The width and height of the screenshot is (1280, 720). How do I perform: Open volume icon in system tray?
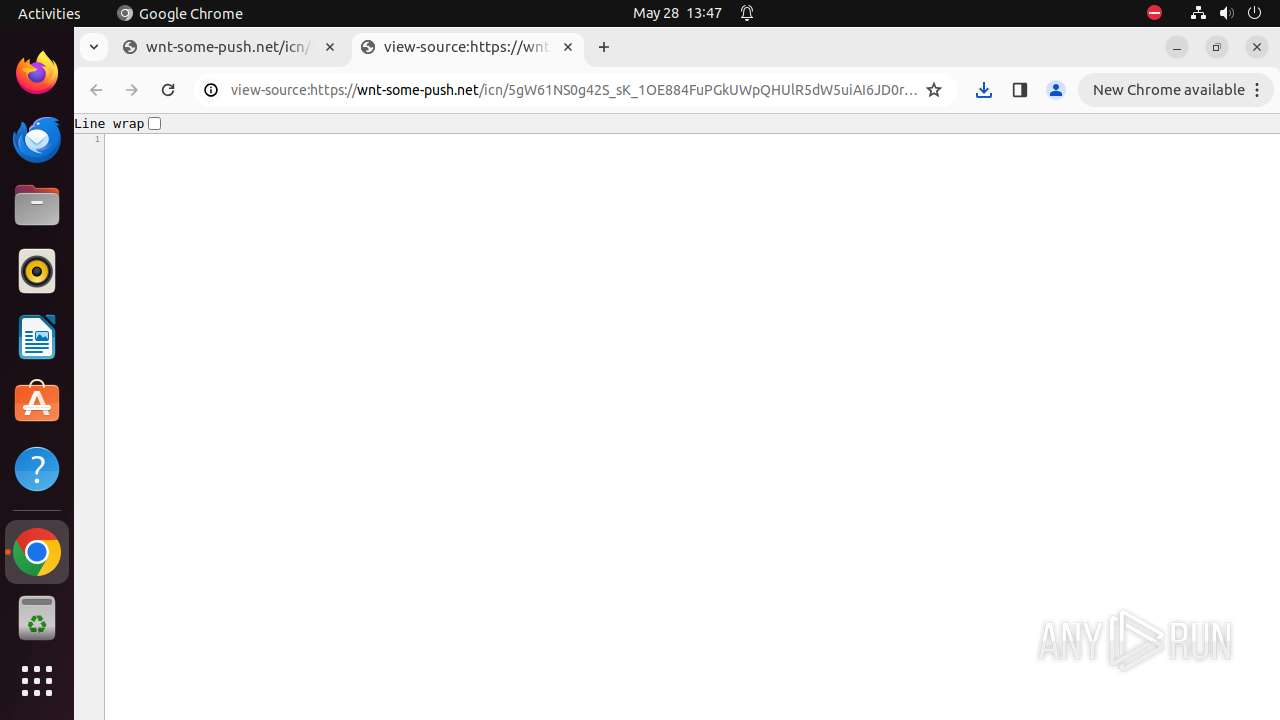[x=1226, y=13]
